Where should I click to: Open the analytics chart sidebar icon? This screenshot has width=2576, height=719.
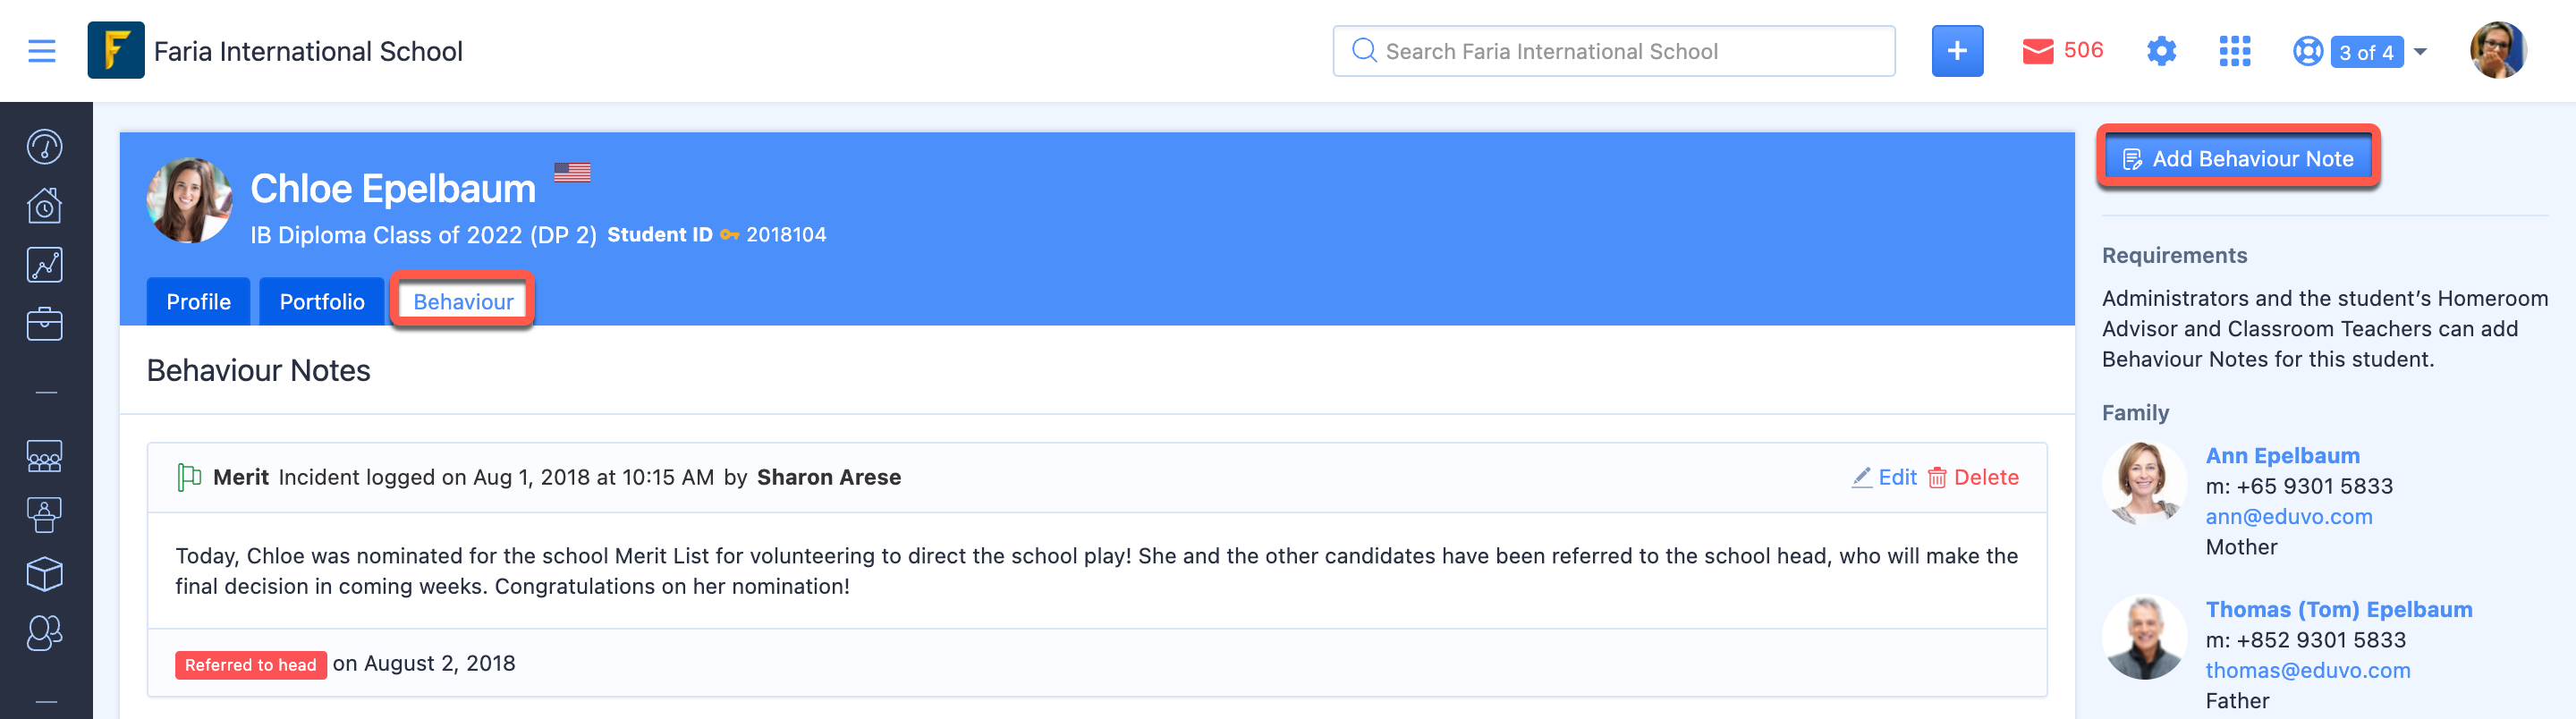coord(45,265)
